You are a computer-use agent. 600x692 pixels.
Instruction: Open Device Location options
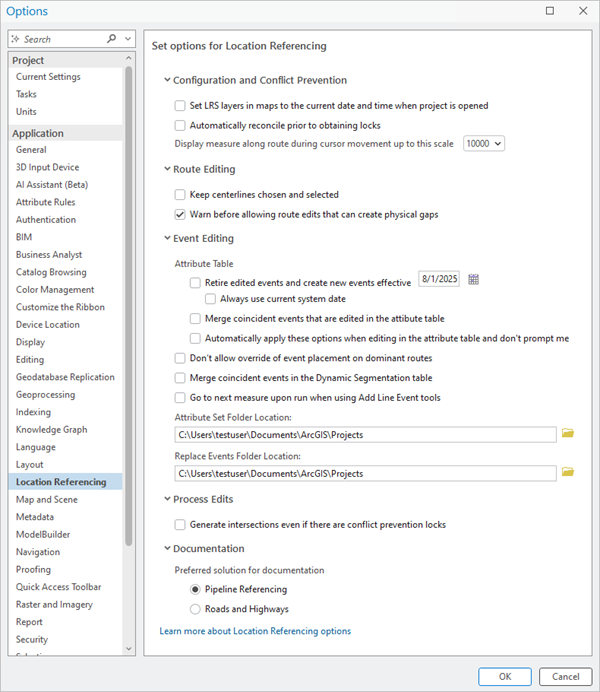(x=48, y=324)
